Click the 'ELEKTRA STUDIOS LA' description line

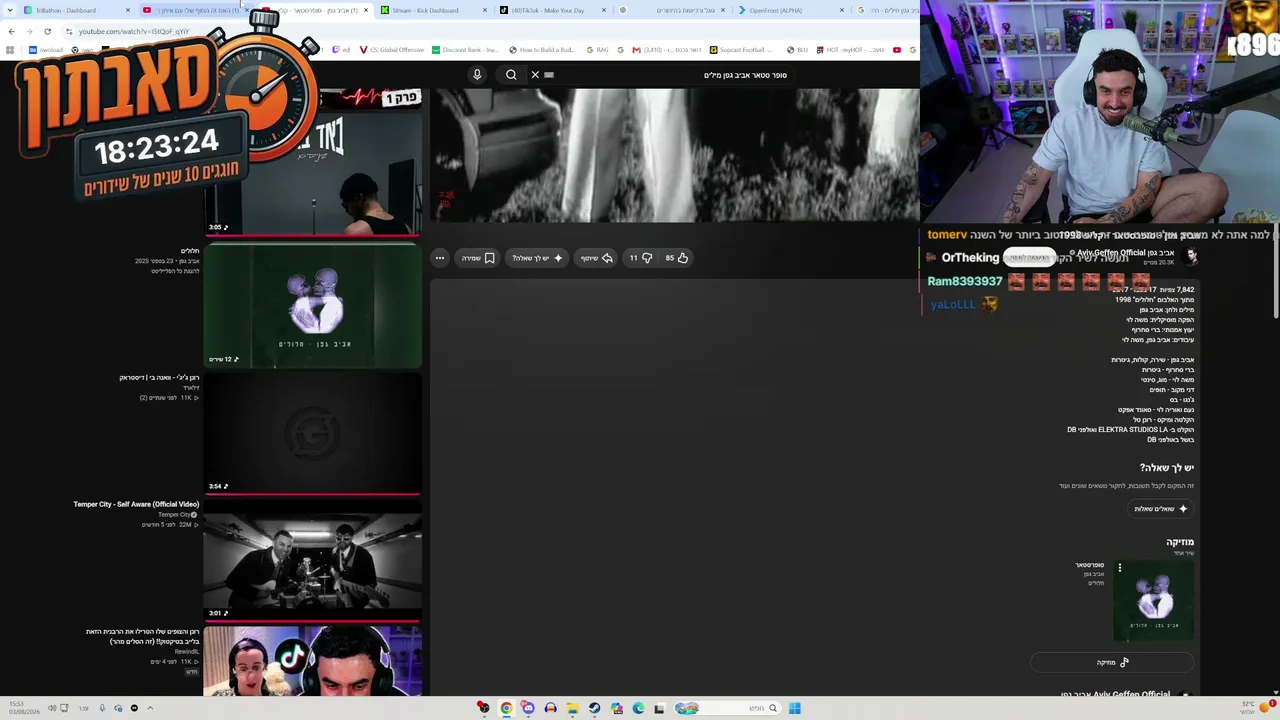pyautogui.click(x=1130, y=430)
